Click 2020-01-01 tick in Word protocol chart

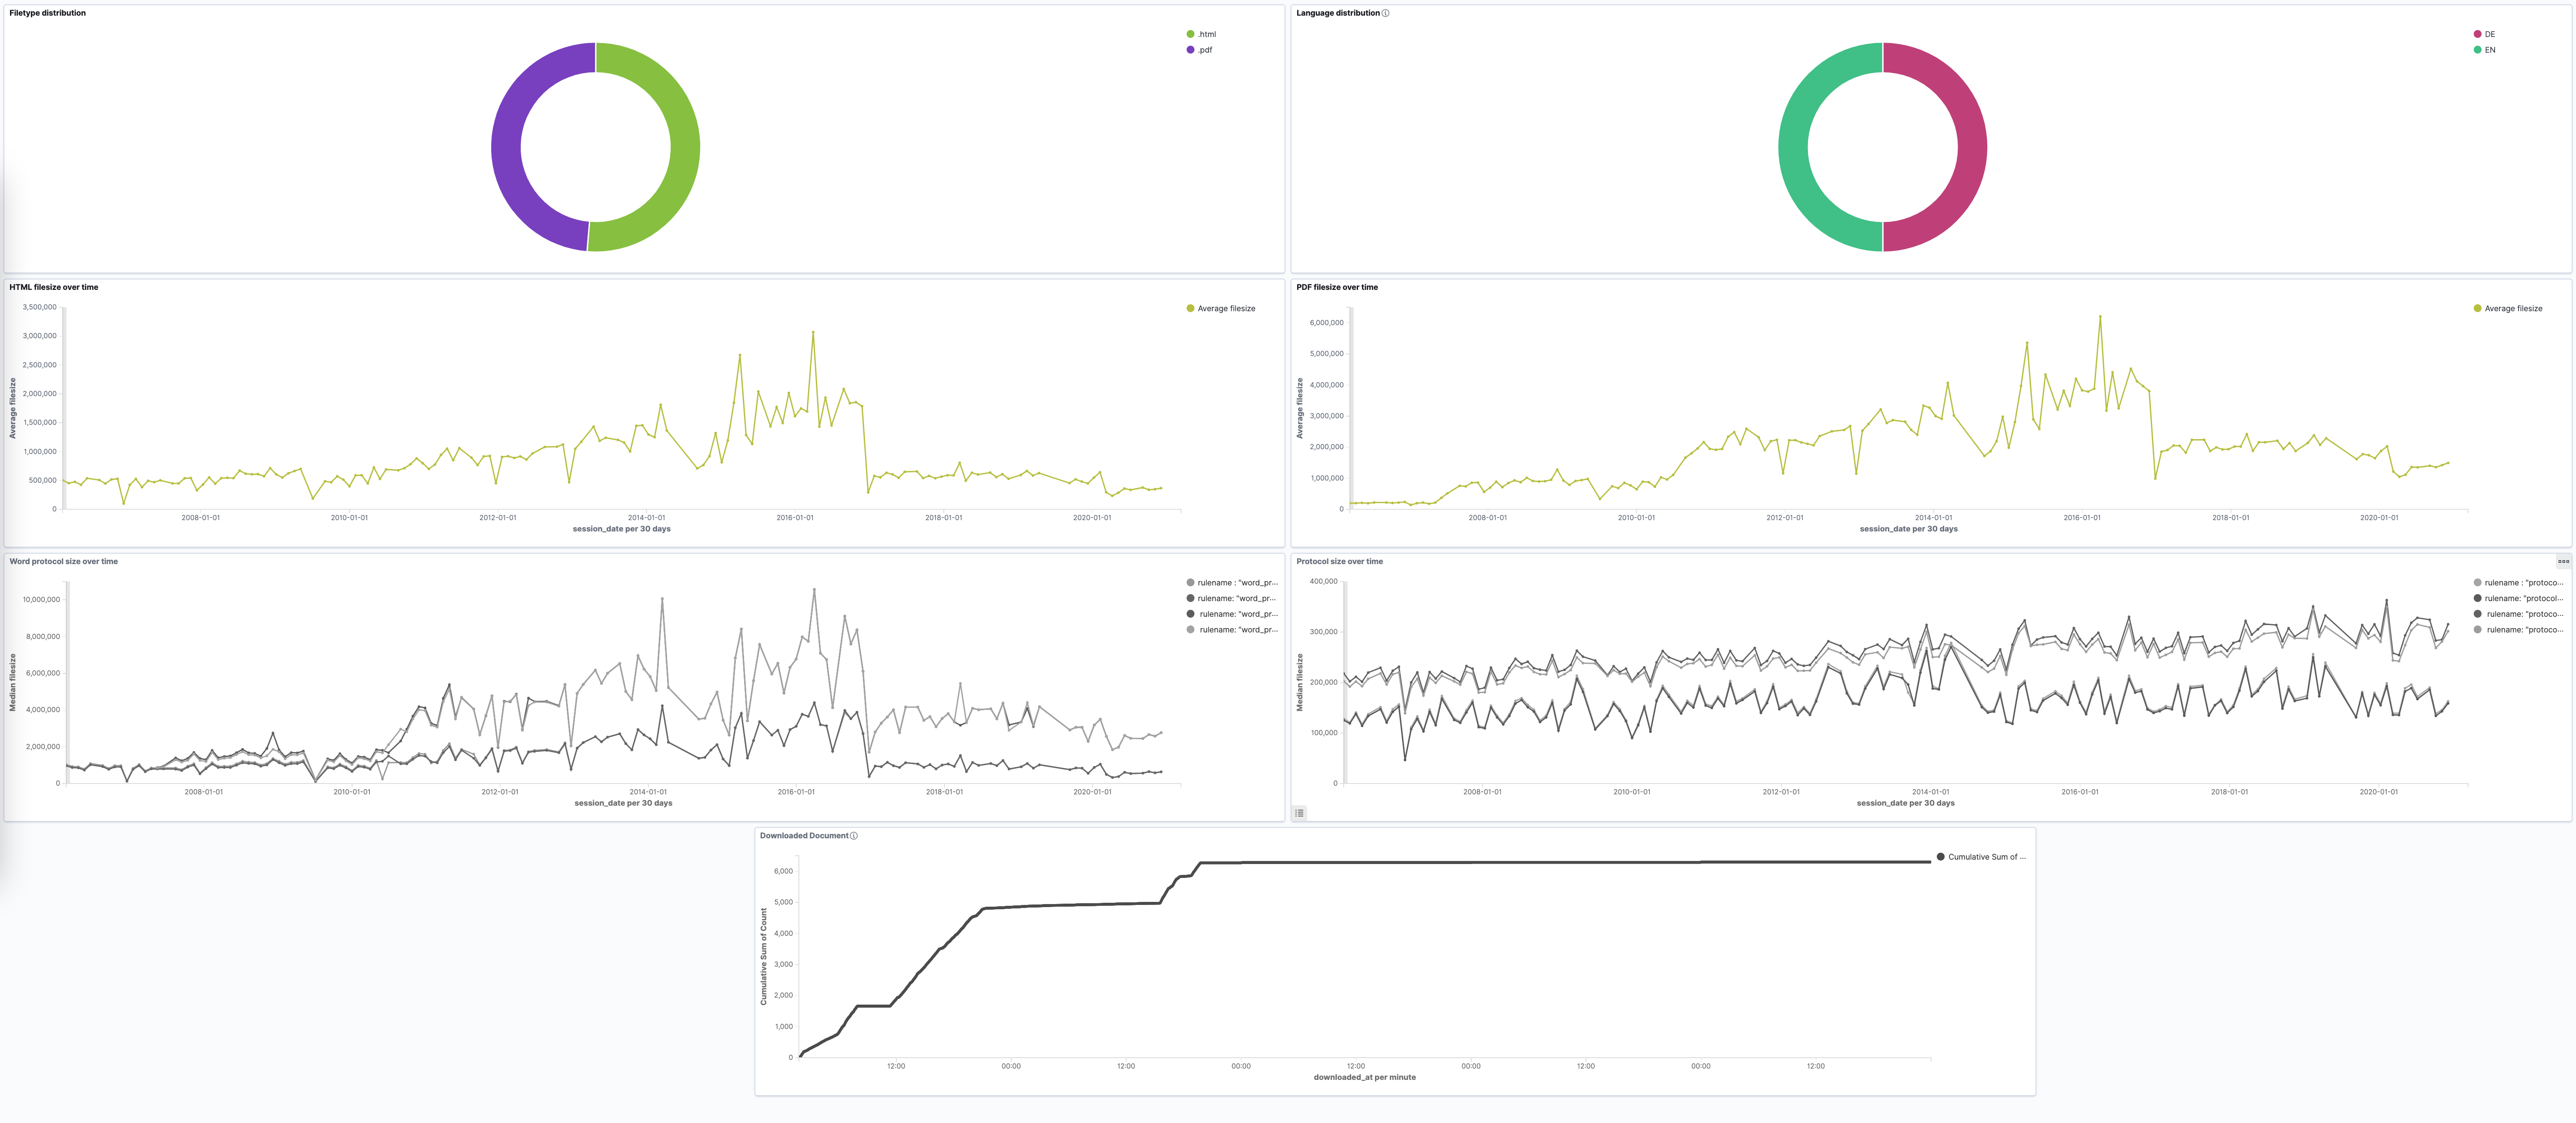1092,792
